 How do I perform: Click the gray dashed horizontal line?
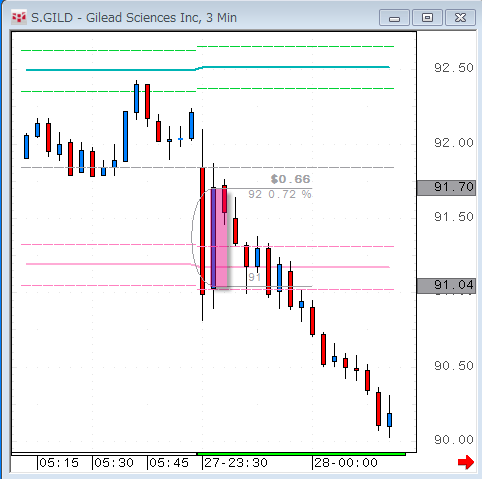(x=207, y=167)
